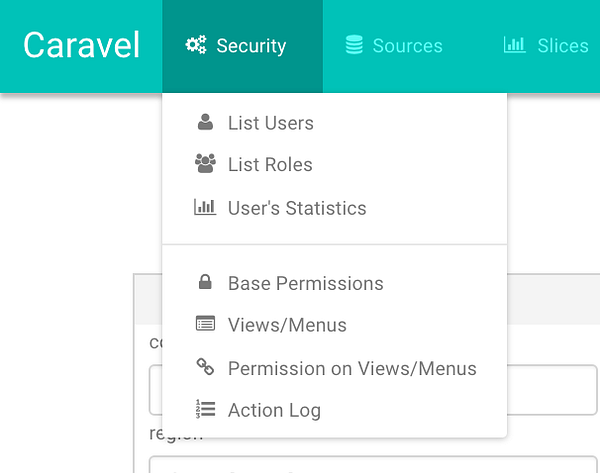The image size is (600, 473).
Task: Click the group icon beside List Roles
Action: (205, 163)
